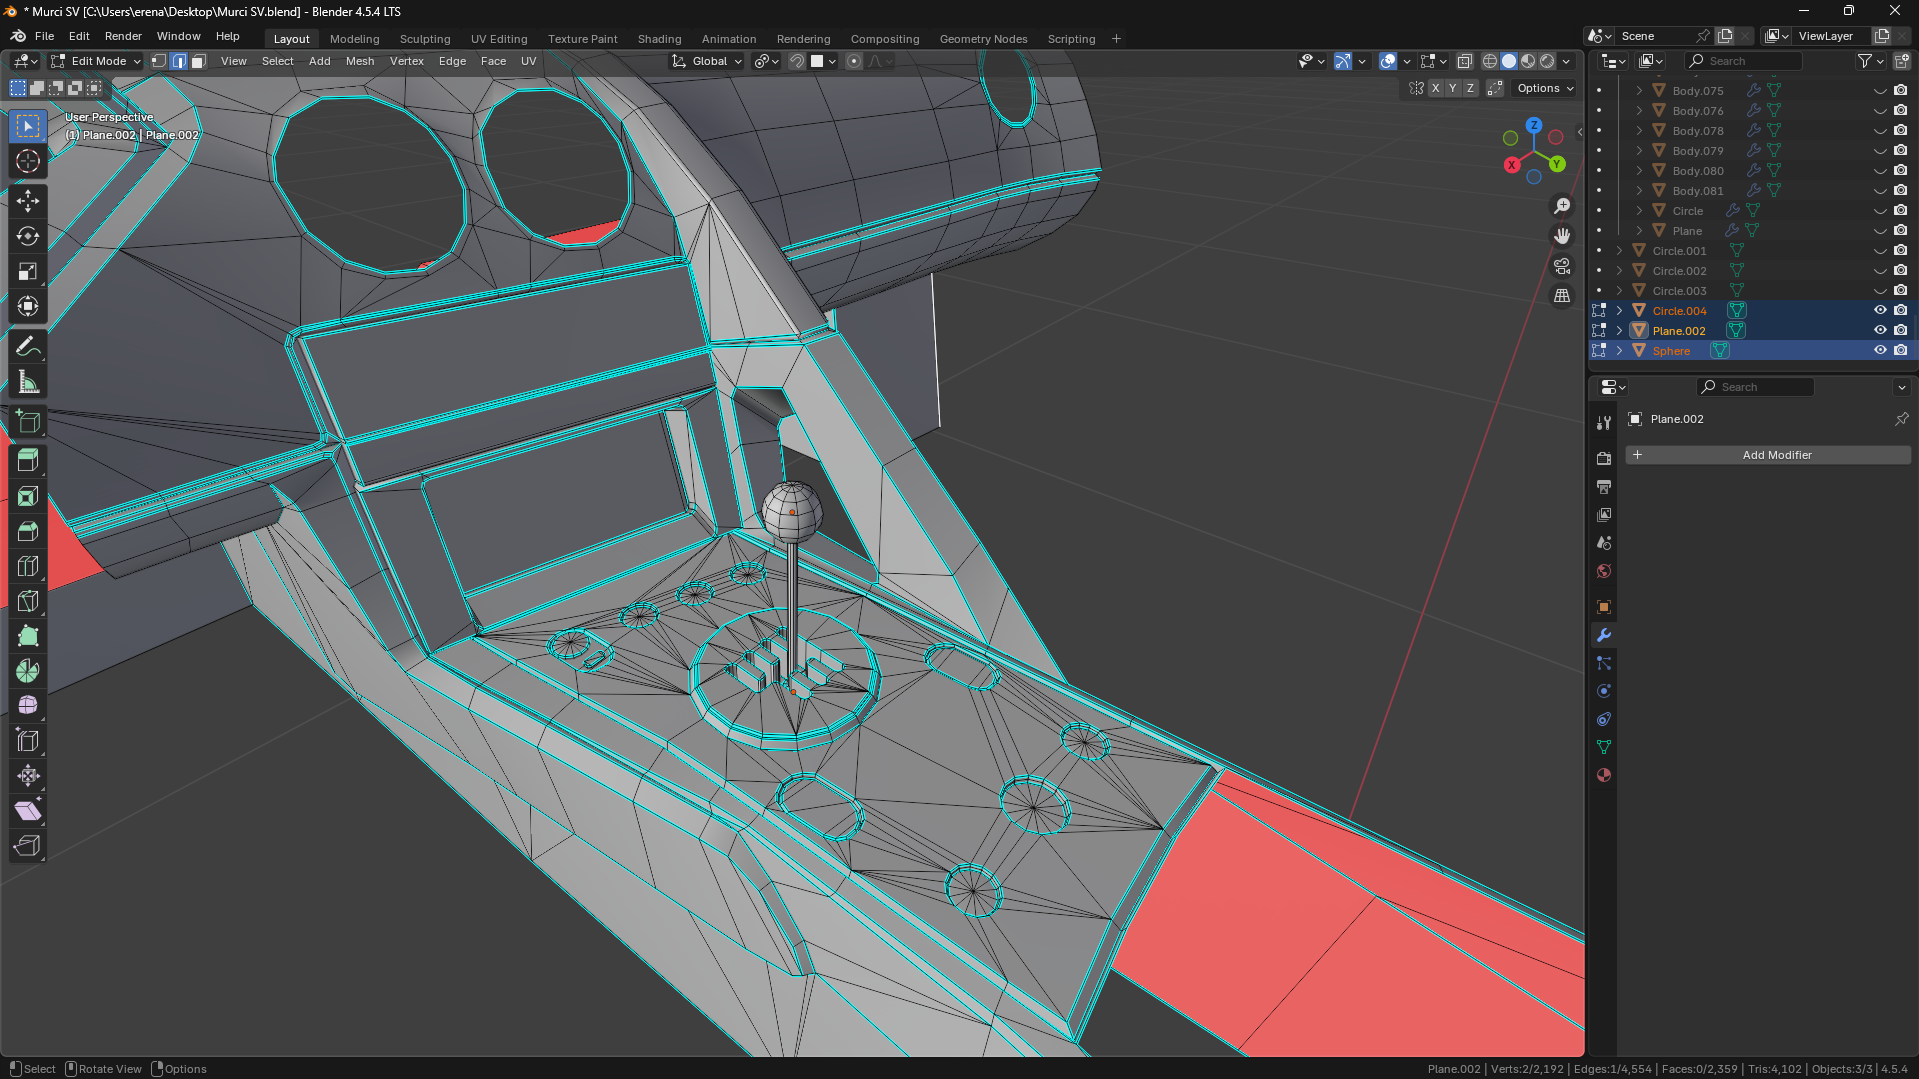
Task: Activate the Poly Build tool
Action: pos(28,636)
